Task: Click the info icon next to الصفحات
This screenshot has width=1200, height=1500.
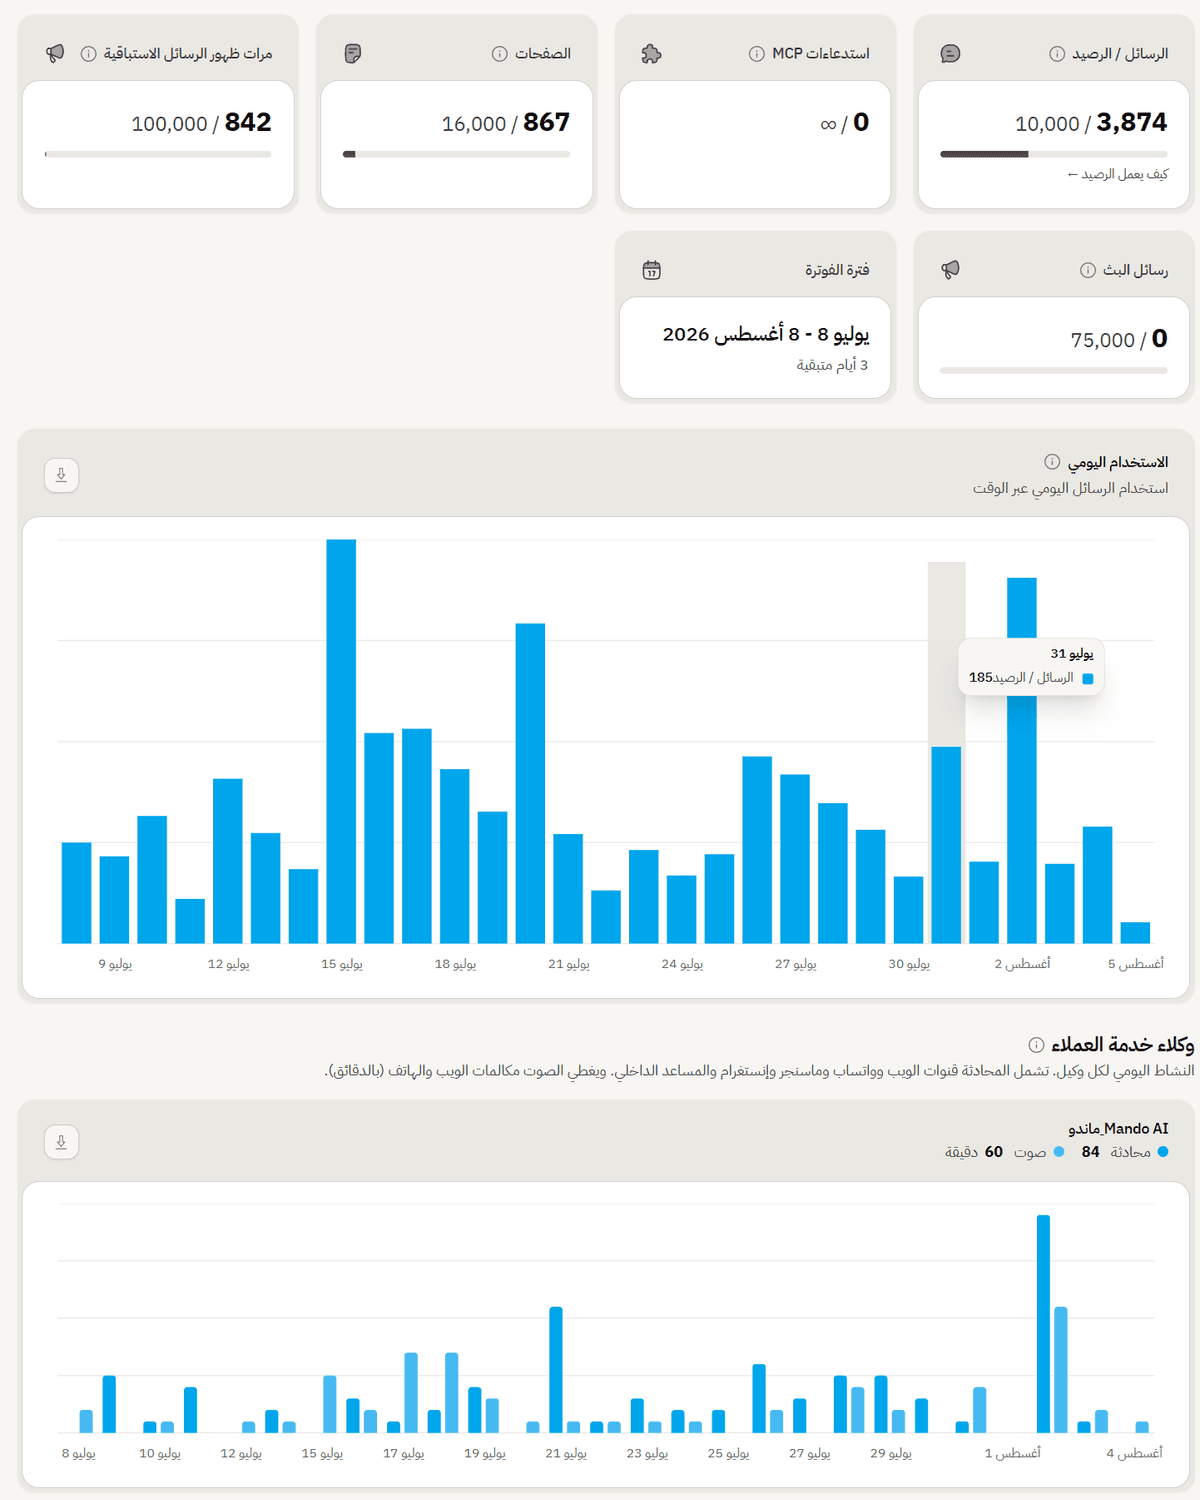Action: click(499, 54)
